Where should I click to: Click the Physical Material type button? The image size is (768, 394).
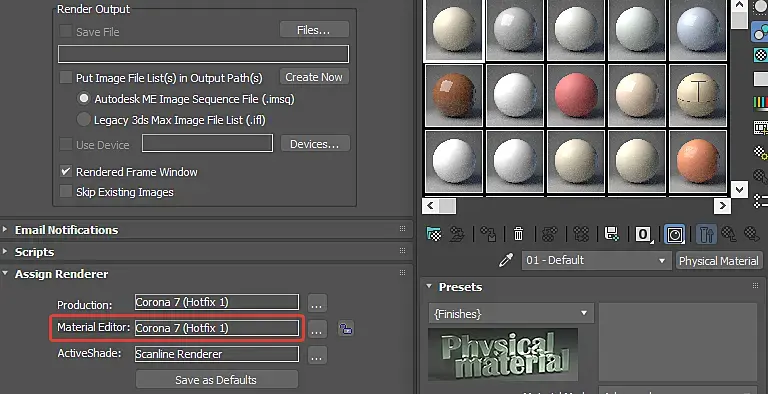pyautogui.click(x=719, y=261)
